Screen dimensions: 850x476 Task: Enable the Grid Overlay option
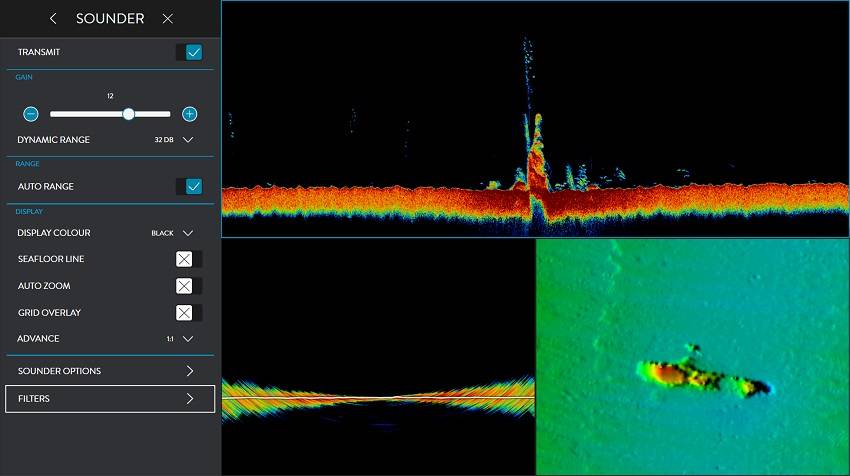(x=185, y=313)
